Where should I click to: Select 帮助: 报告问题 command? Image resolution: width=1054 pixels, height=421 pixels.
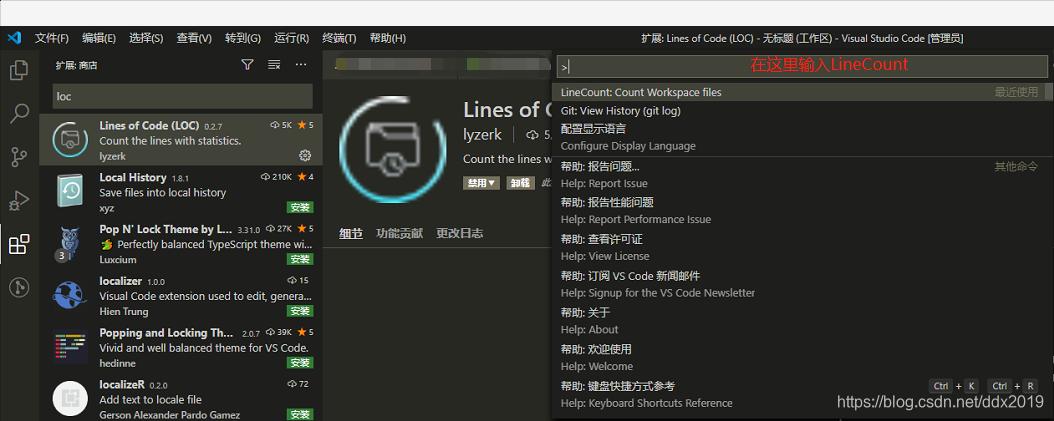802,175
